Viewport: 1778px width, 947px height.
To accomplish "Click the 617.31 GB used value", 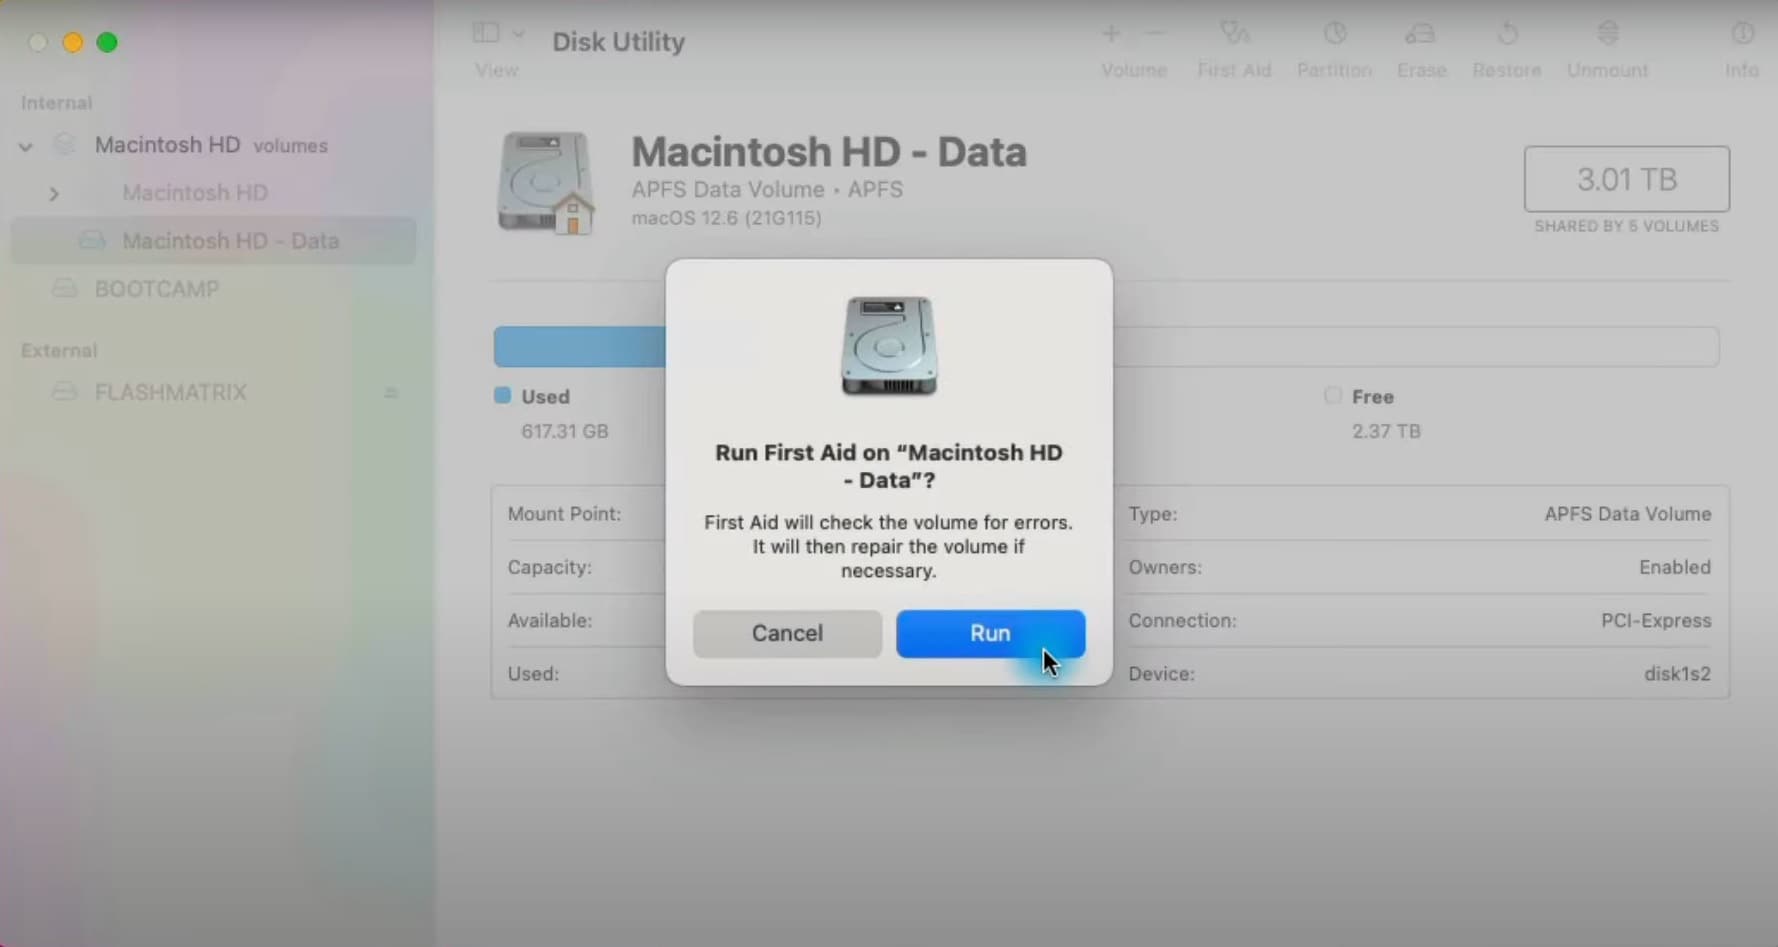I will [x=565, y=432].
